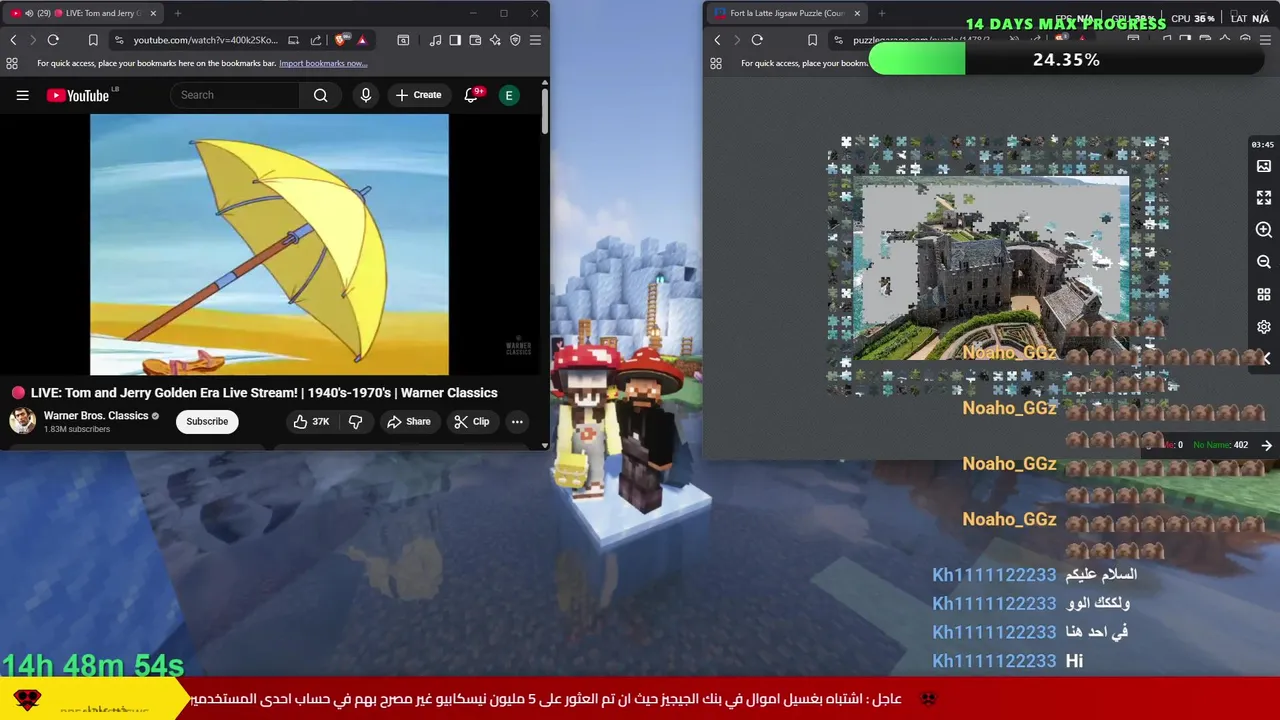Close the Tom and Jerry tab
This screenshot has height=720, width=1280.
pyautogui.click(x=153, y=13)
